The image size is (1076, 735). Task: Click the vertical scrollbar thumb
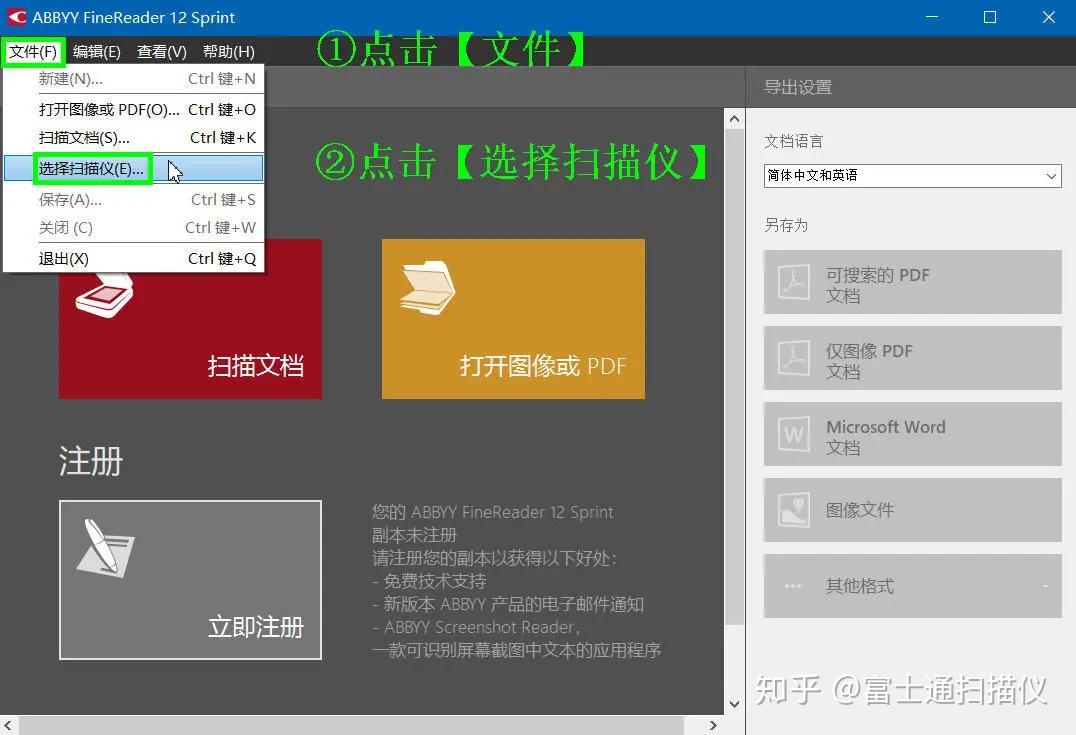(x=734, y=377)
